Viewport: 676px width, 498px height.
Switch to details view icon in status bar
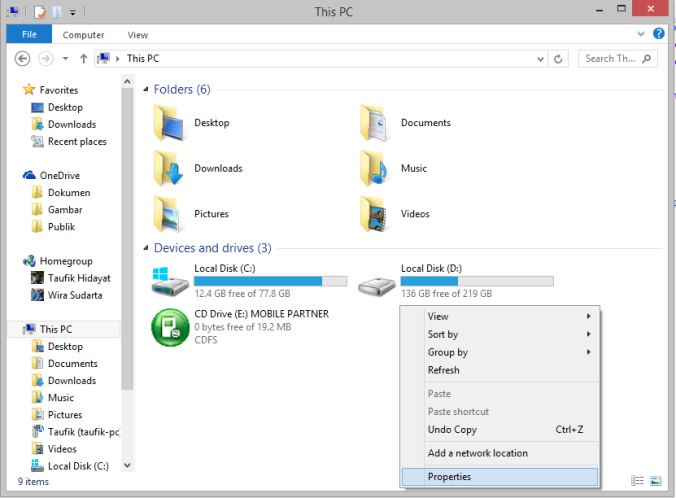click(637, 481)
